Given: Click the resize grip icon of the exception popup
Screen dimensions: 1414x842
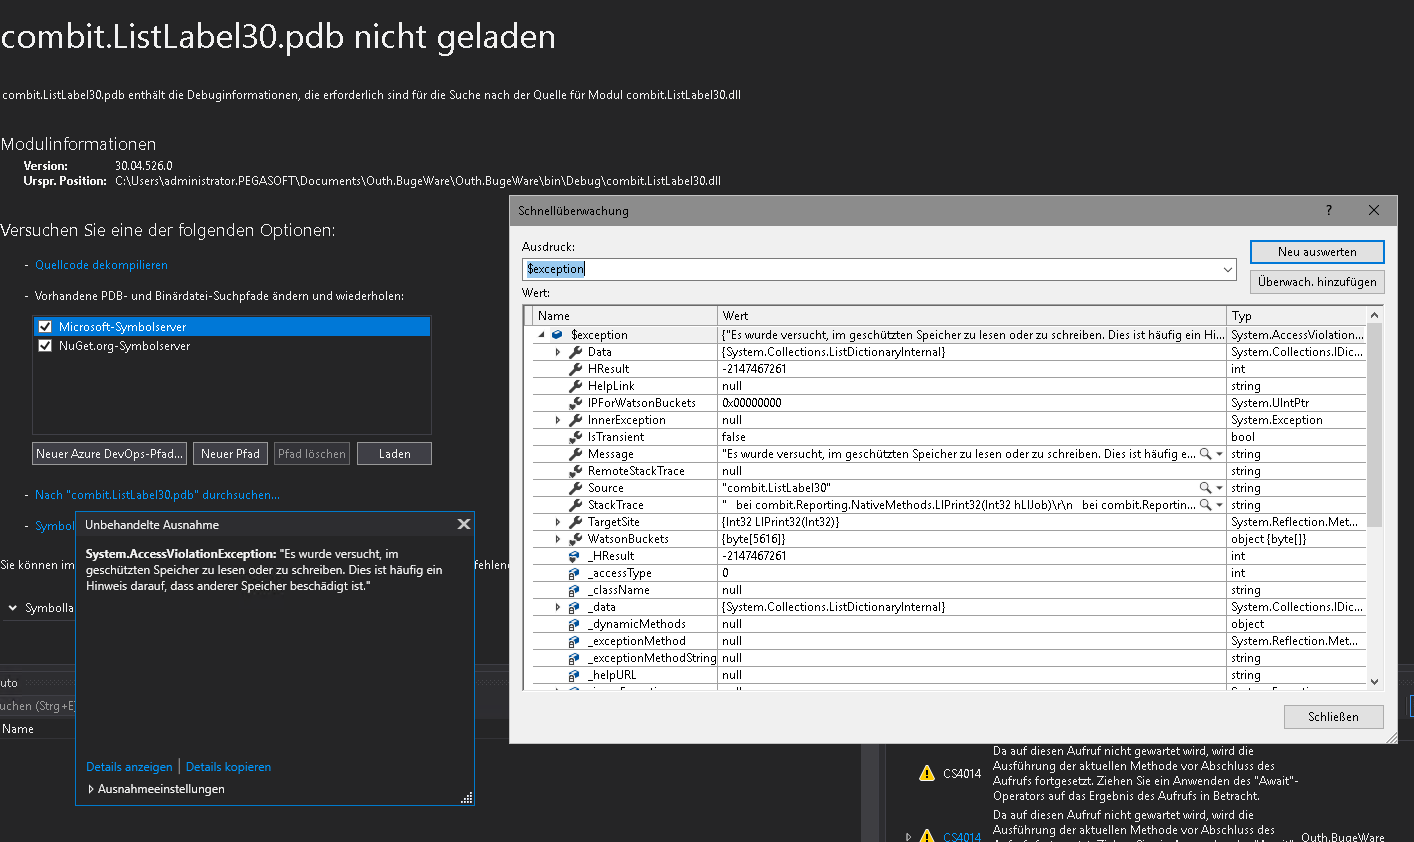Looking at the screenshot, I should pyautogui.click(x=466, y=798).
